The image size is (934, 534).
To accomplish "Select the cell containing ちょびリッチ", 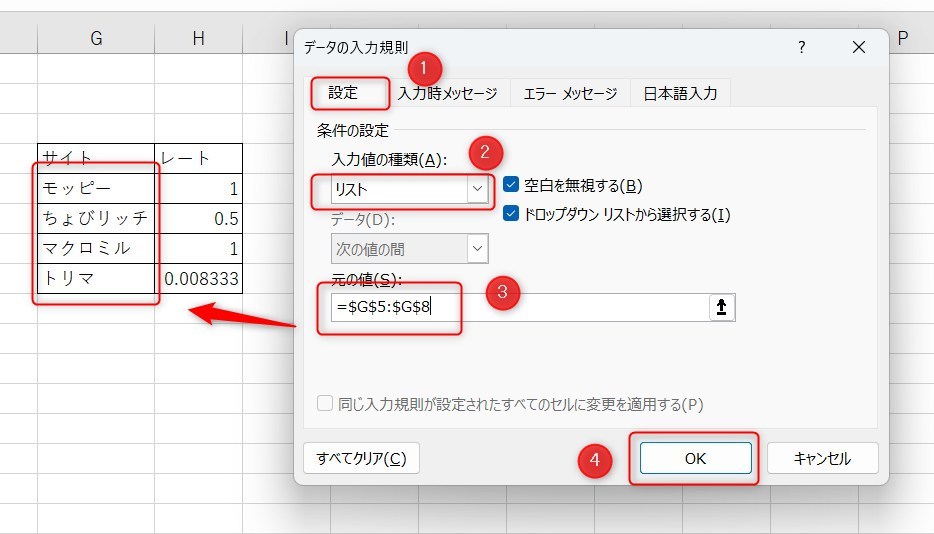I will [96, 218].
